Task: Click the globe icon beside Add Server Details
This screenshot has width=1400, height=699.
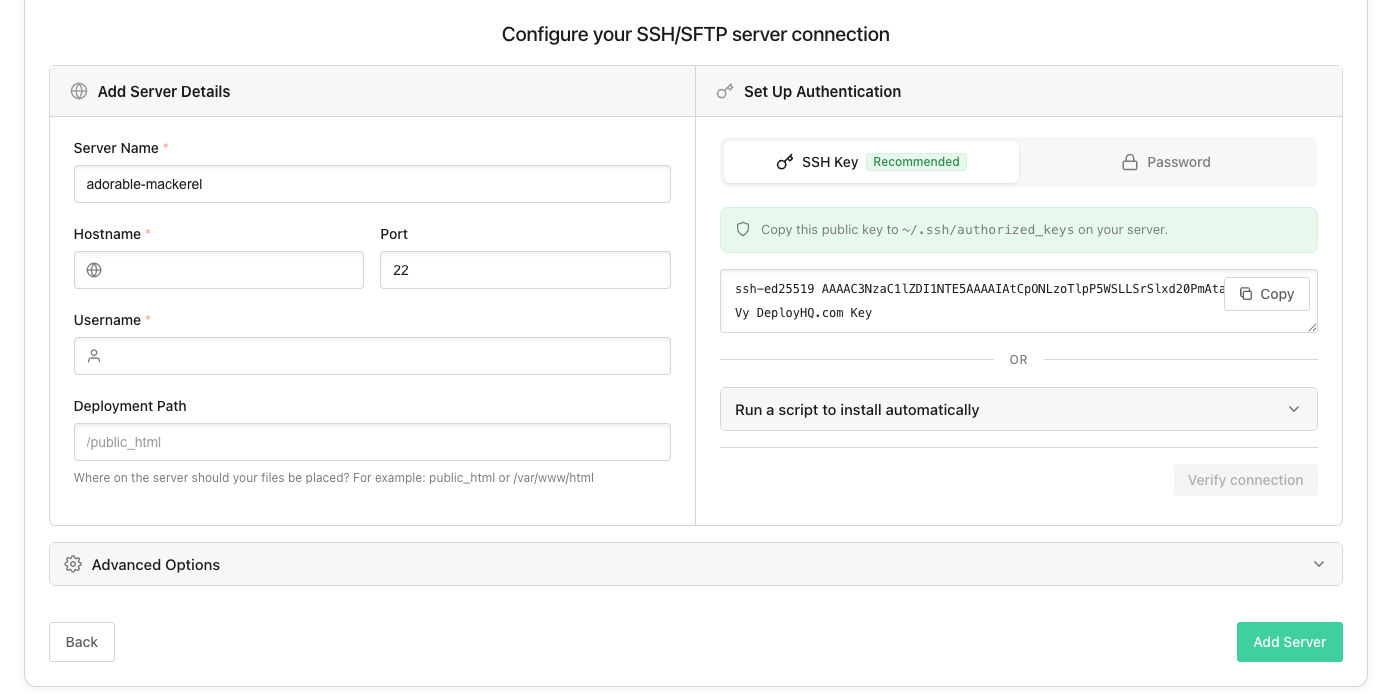Action: click(x=79, y=91)
